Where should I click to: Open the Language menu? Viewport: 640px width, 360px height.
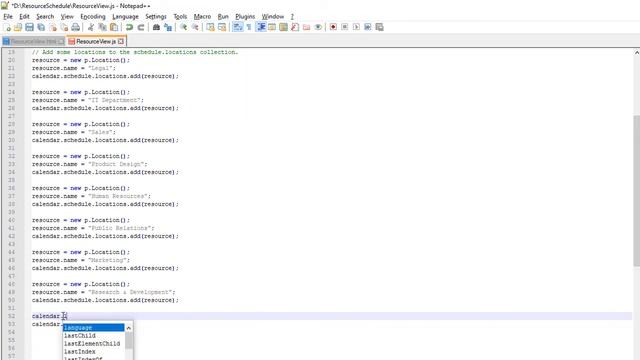[x=125, y=17]
